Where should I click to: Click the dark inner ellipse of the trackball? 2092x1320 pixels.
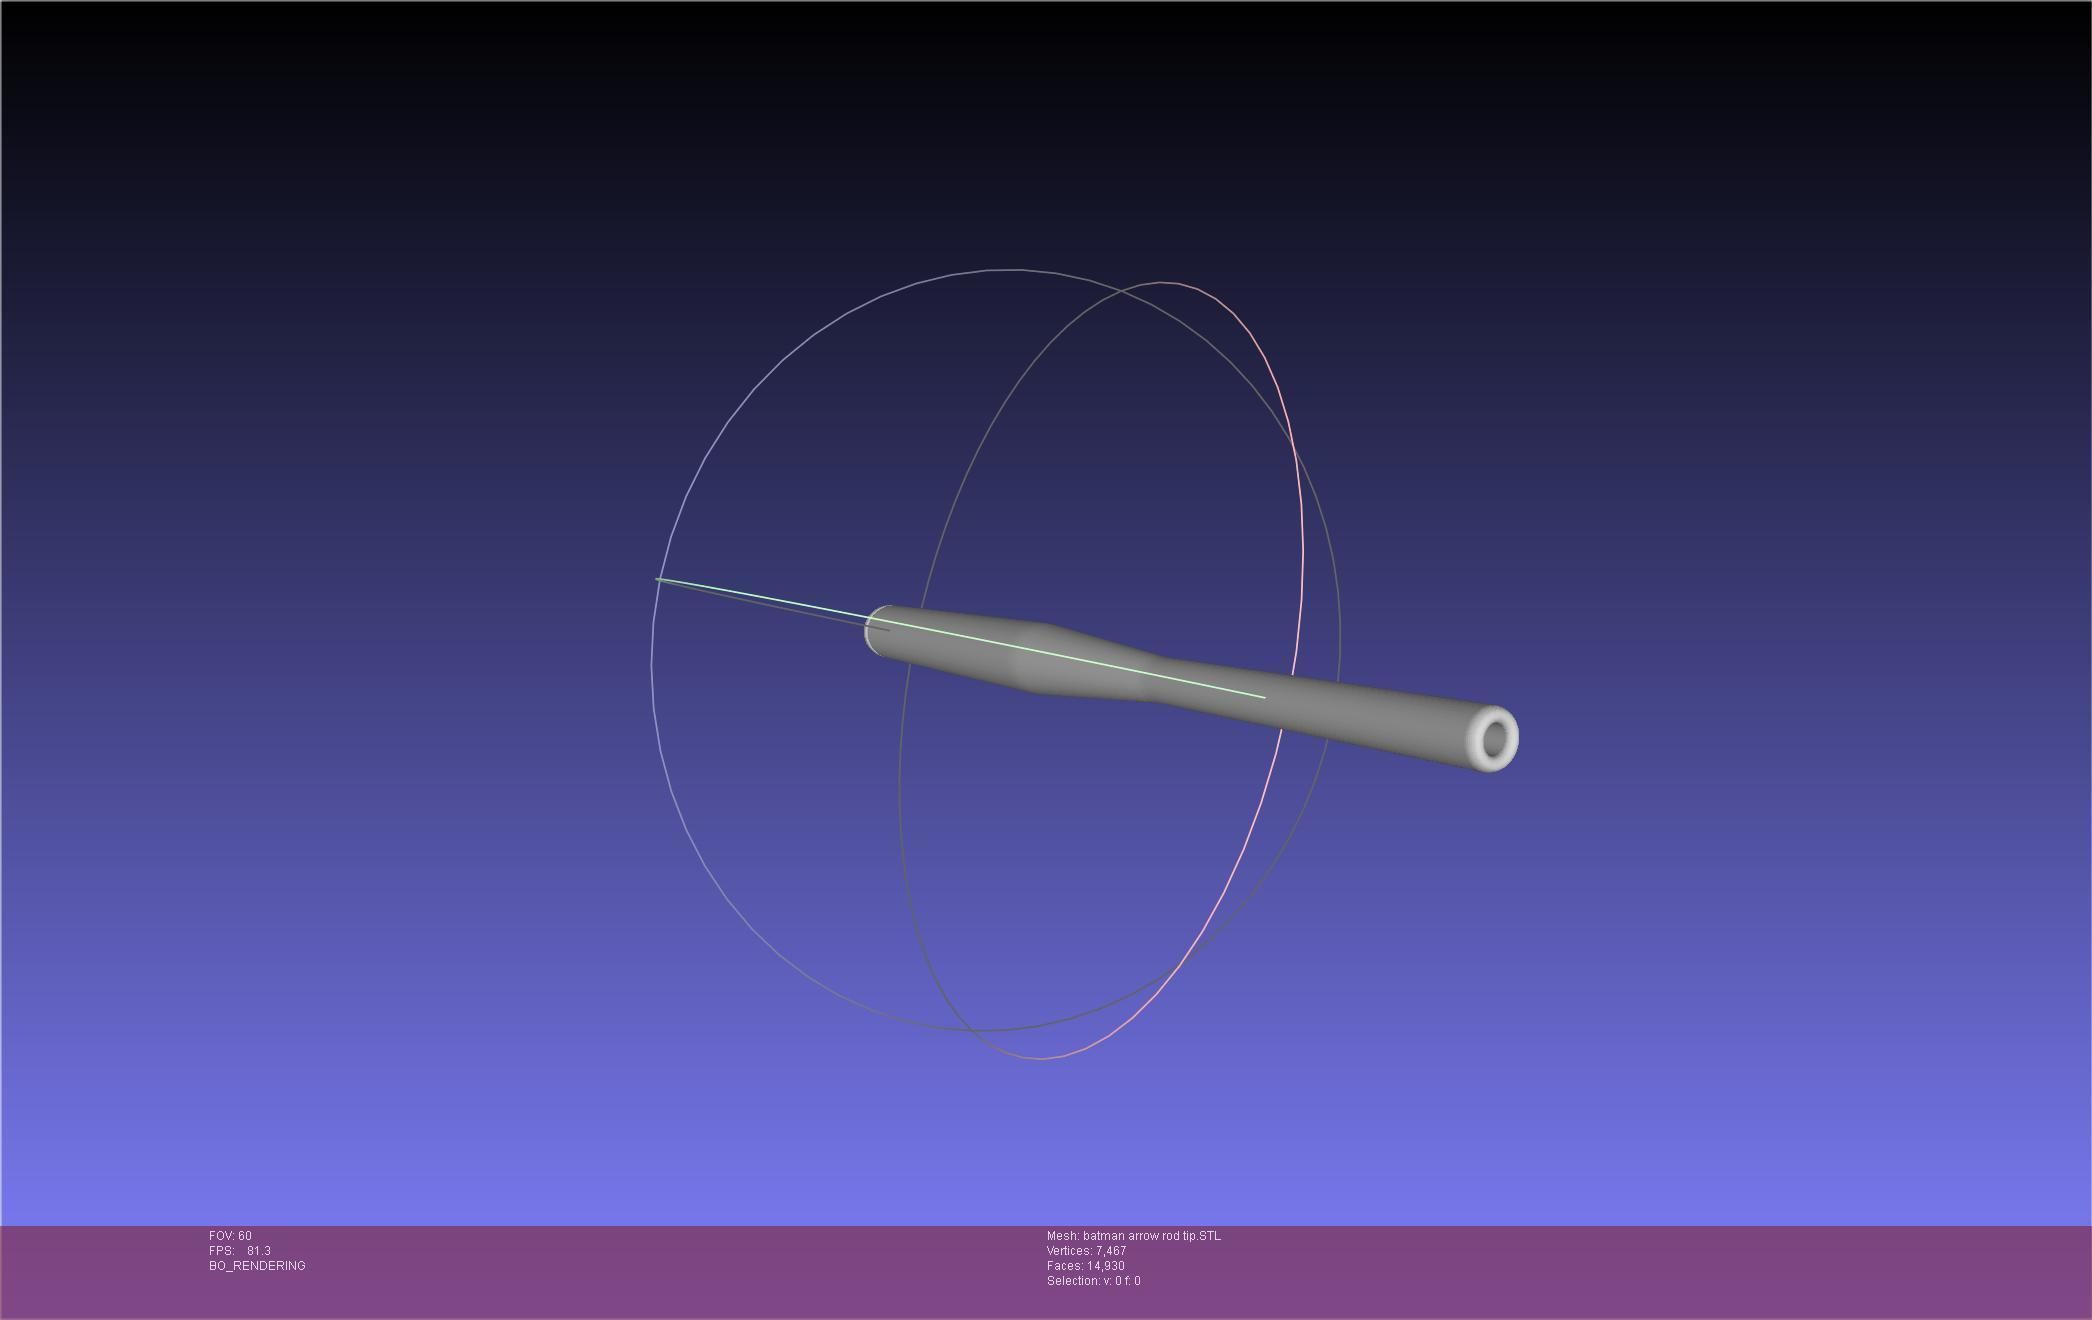pos(899,780)
